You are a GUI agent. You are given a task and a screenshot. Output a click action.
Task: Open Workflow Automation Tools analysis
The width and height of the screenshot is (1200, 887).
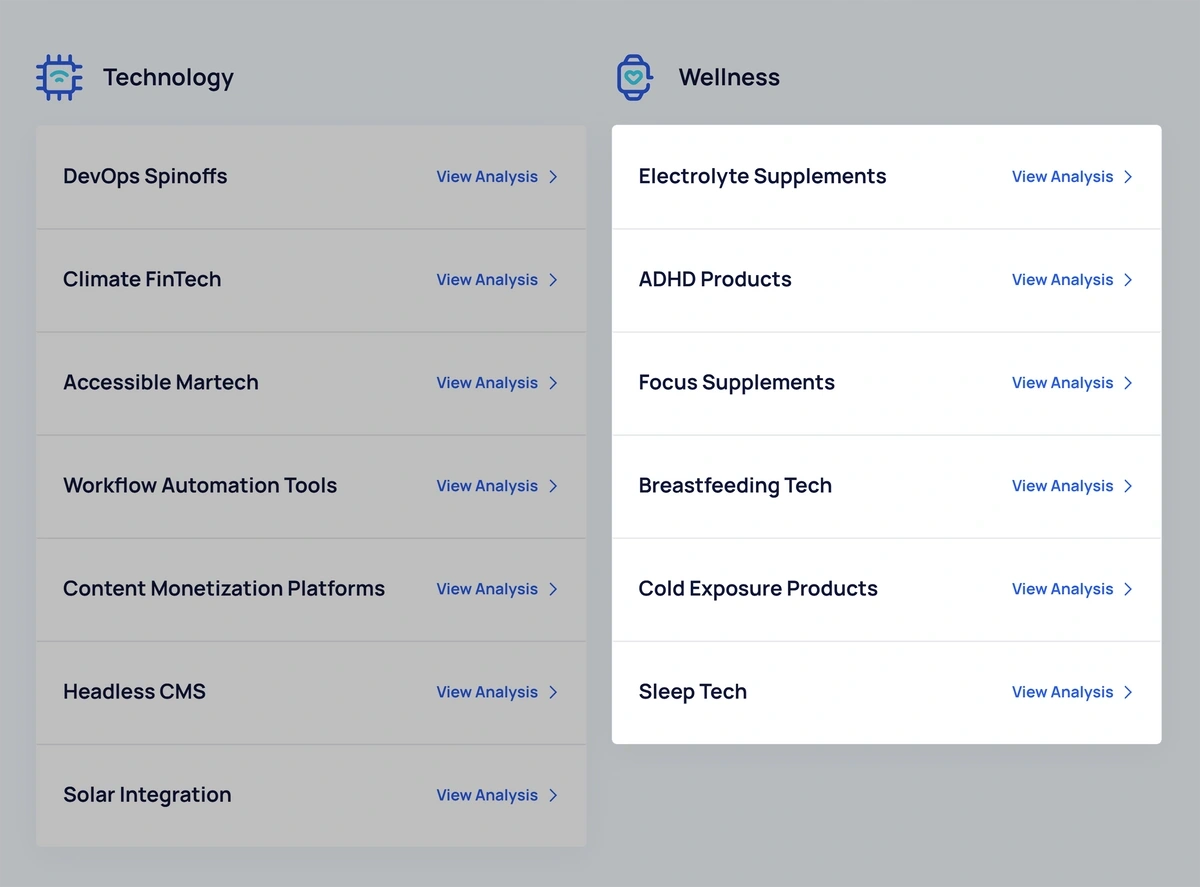487,486
